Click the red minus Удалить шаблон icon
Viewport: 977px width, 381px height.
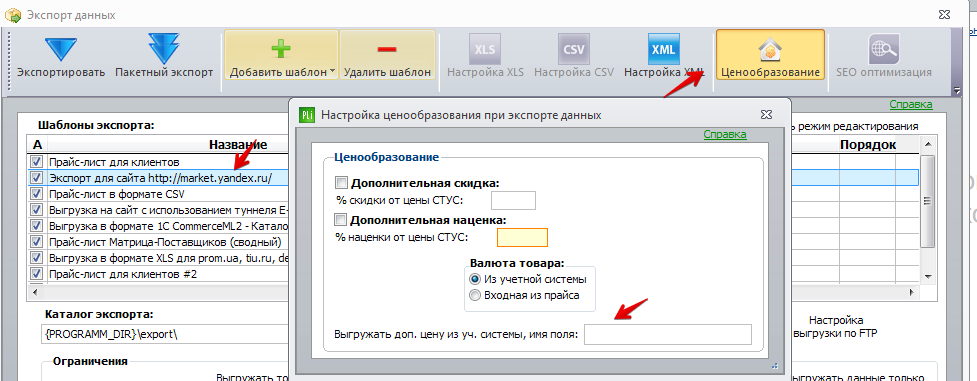(387, 49)
